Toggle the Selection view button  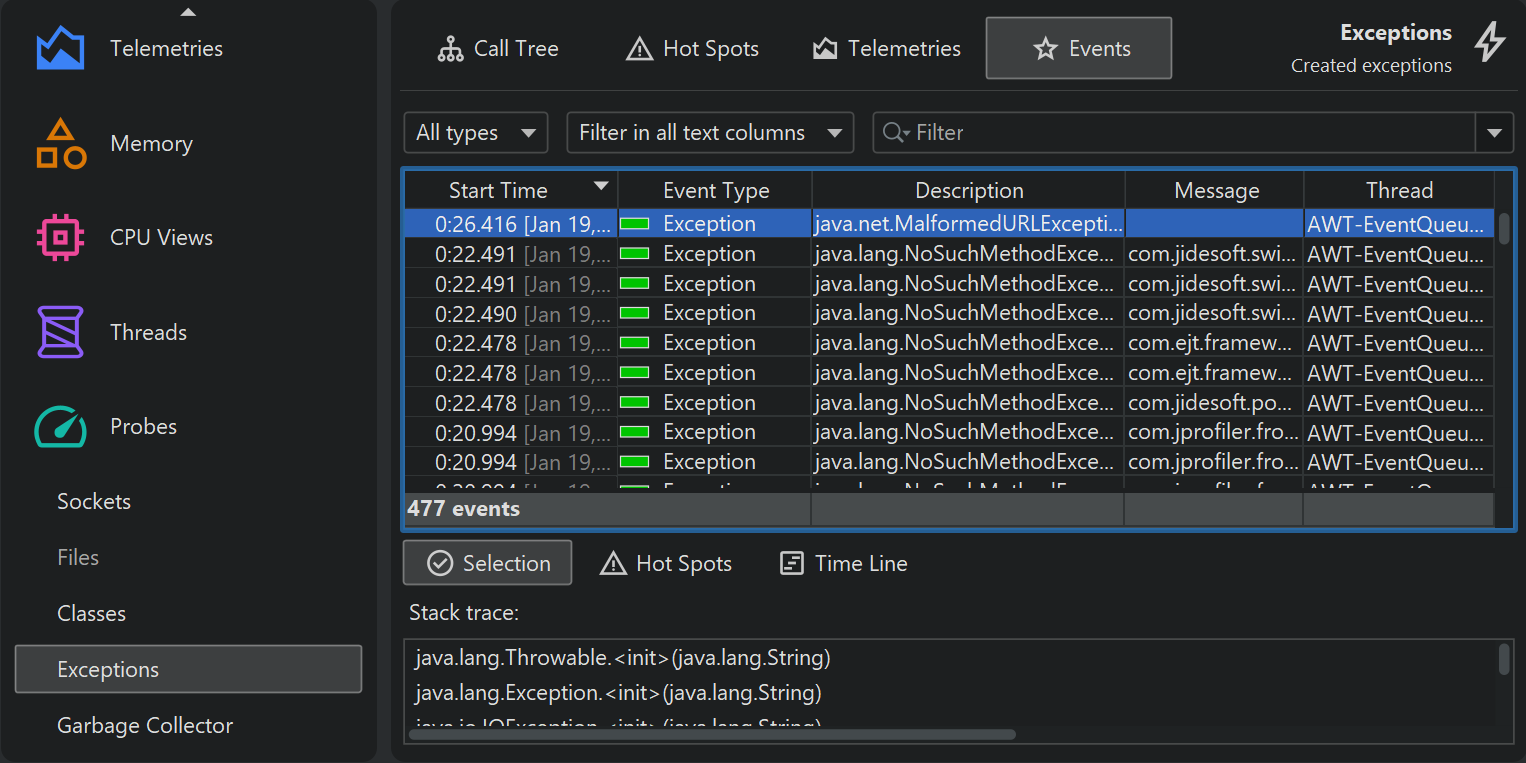coord(488,563)
